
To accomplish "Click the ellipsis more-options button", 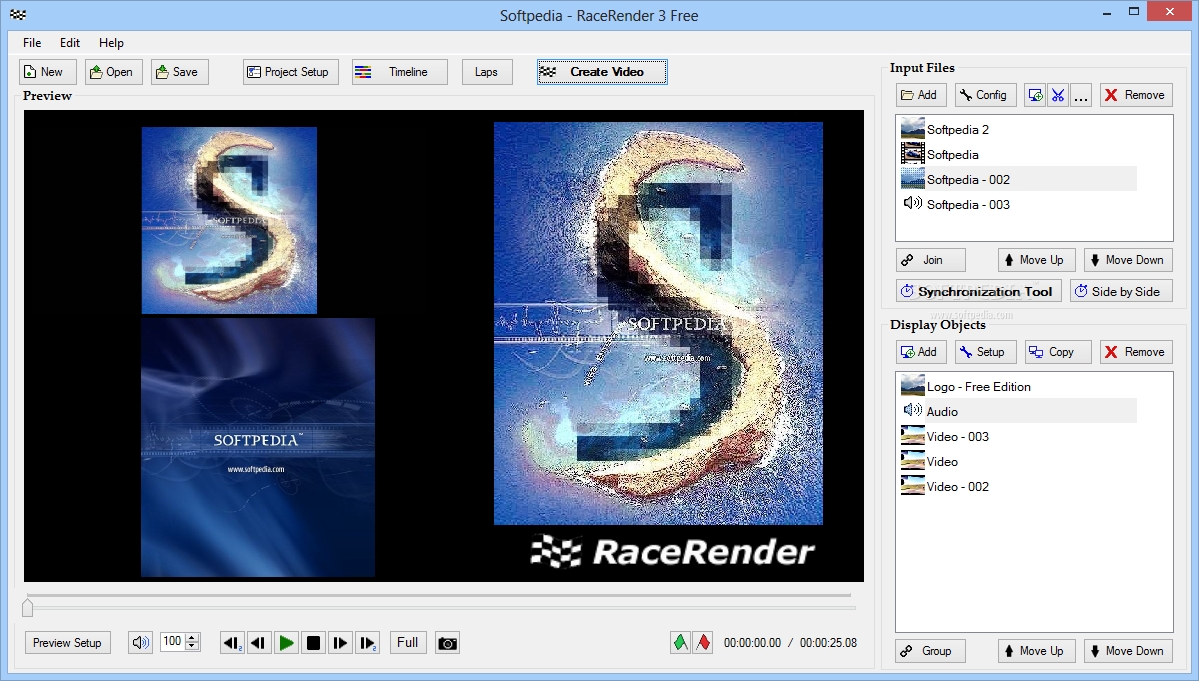I will (1080, 95).
